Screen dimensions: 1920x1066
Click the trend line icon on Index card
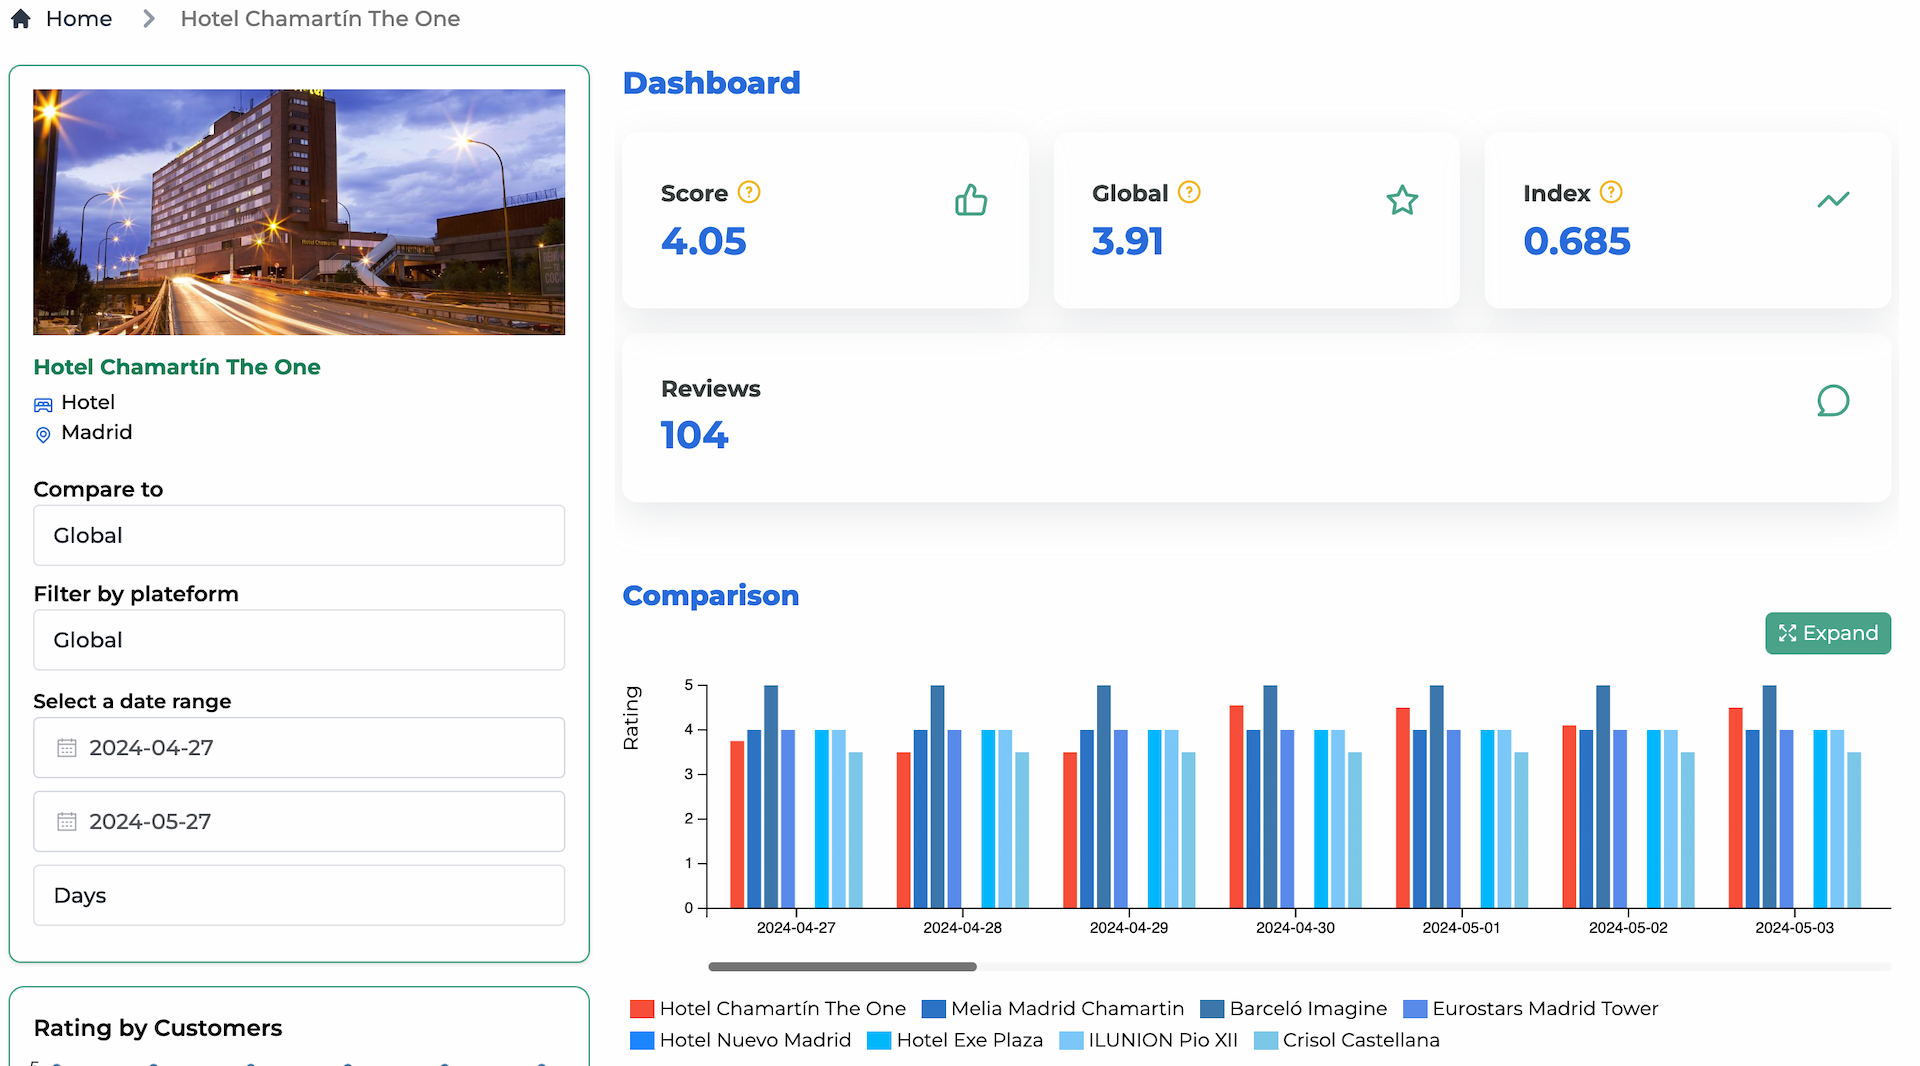pyautogui.click(x=1833, y=200)
